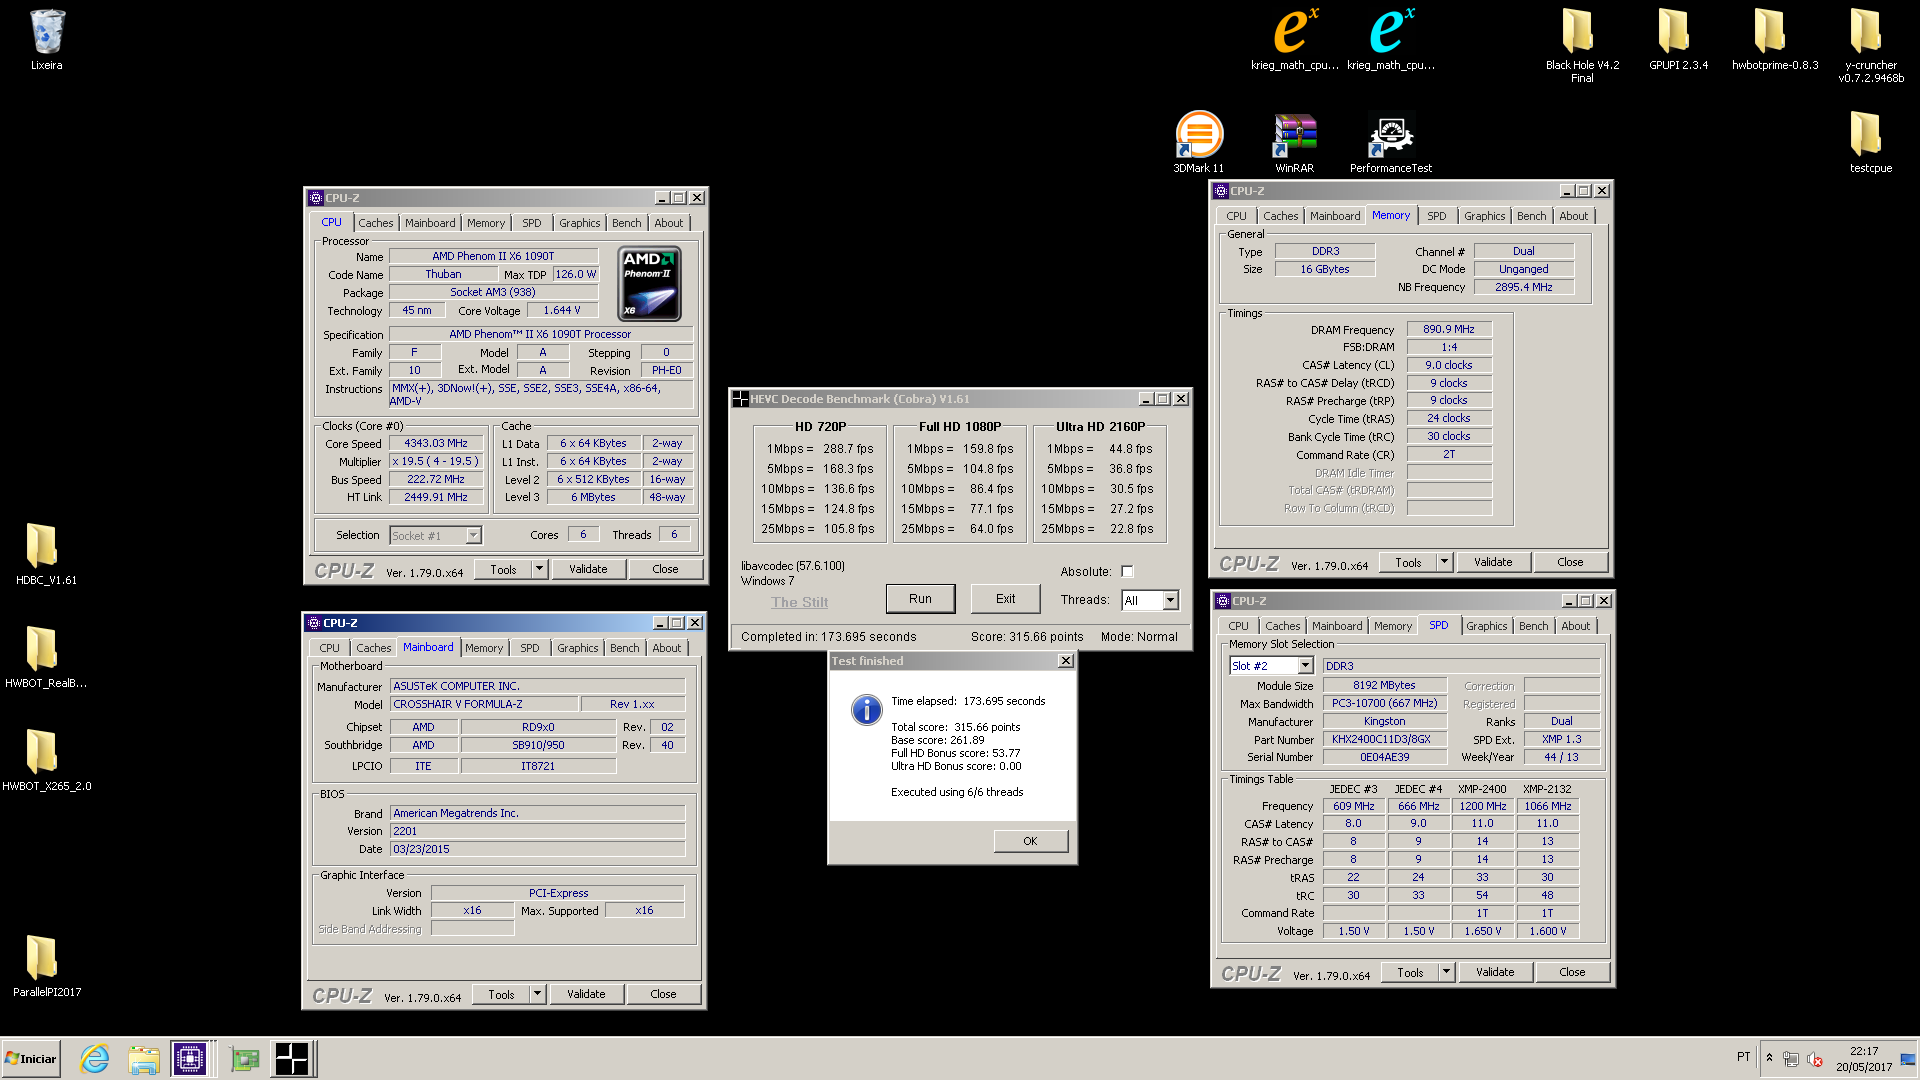The height and width of the screenshot is (1080, 1920).
Task: Open the Slot #2 memory slot dropdown
Action: pos(1305,666)
